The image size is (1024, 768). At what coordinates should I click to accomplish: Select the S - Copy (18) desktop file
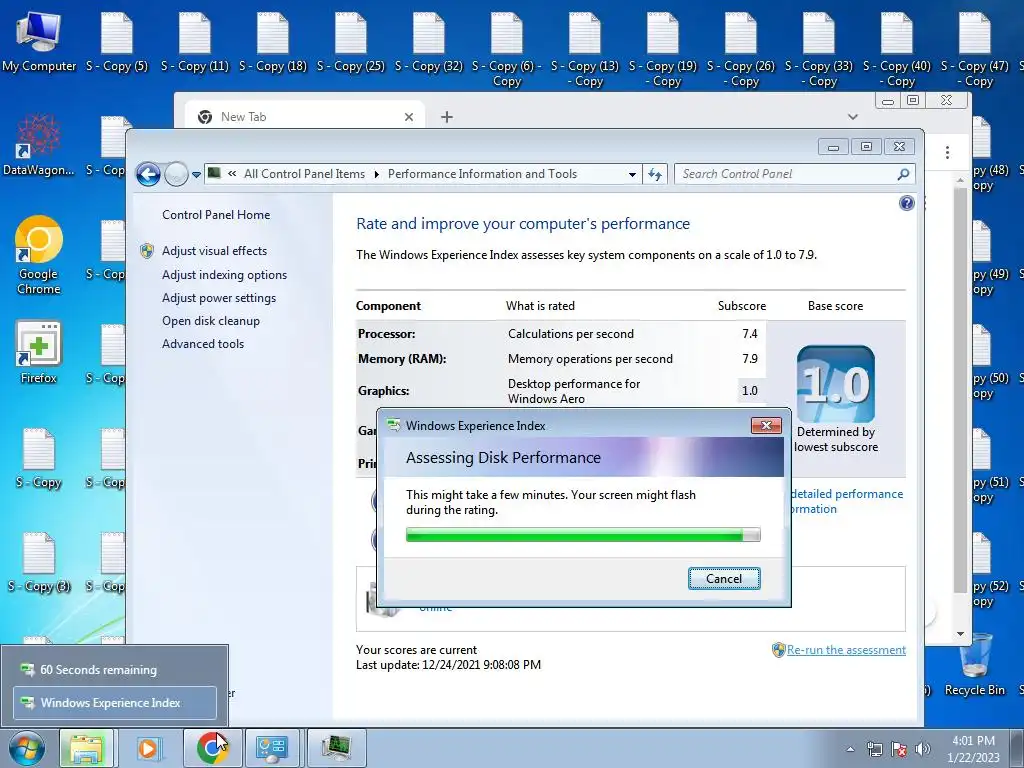click(x=272, y=43)
